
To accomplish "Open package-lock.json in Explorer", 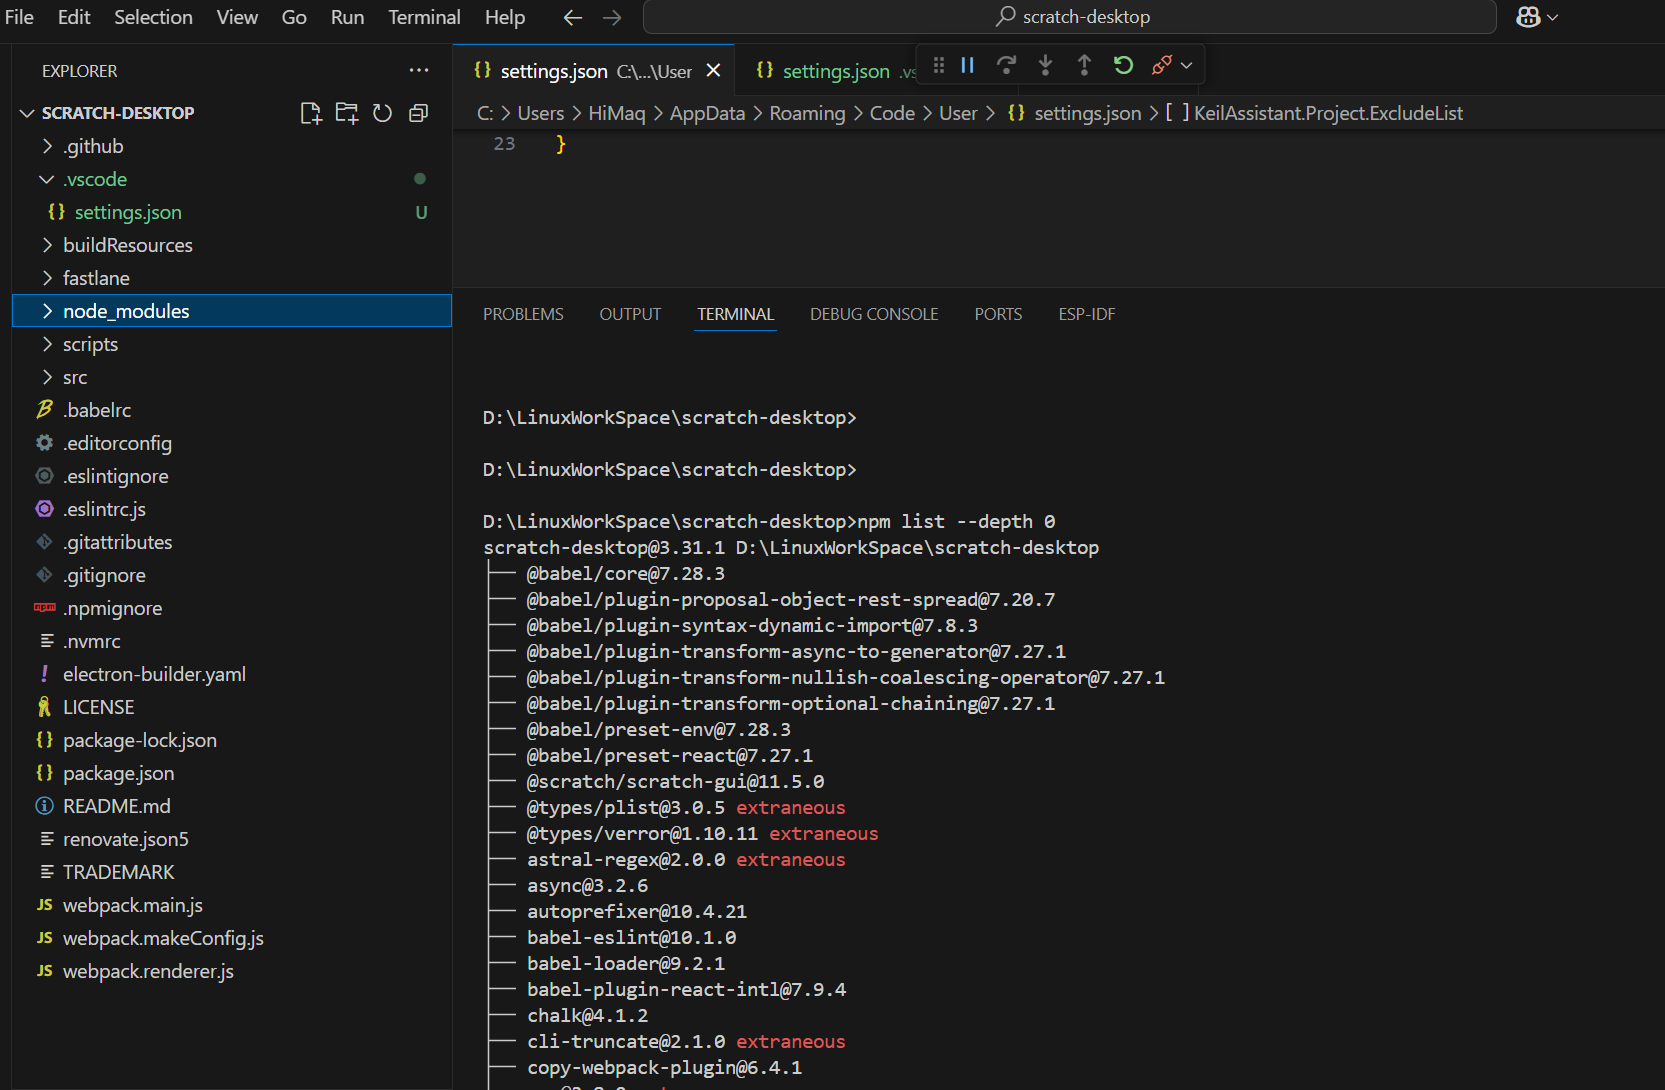I will pos(232,740).
